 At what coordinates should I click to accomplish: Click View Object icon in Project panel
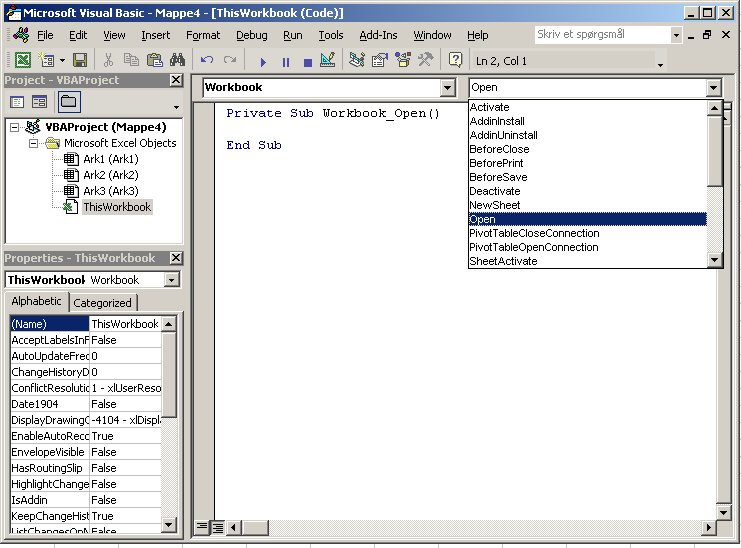tap(39, 102)
